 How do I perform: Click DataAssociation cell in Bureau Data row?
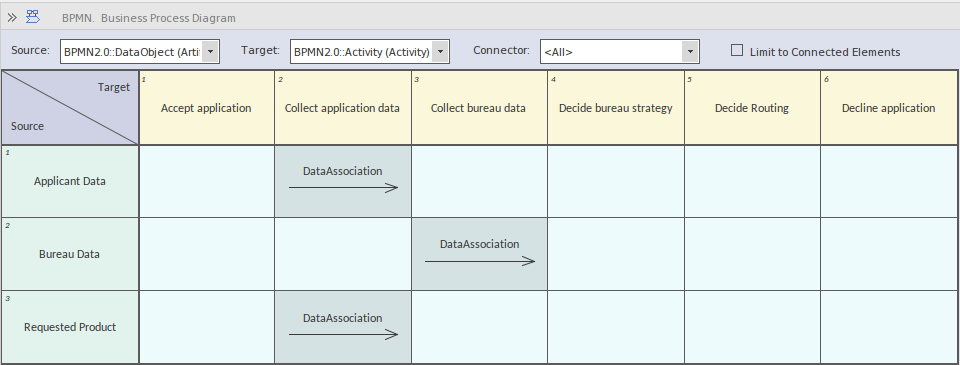click(x=479, y=254)
